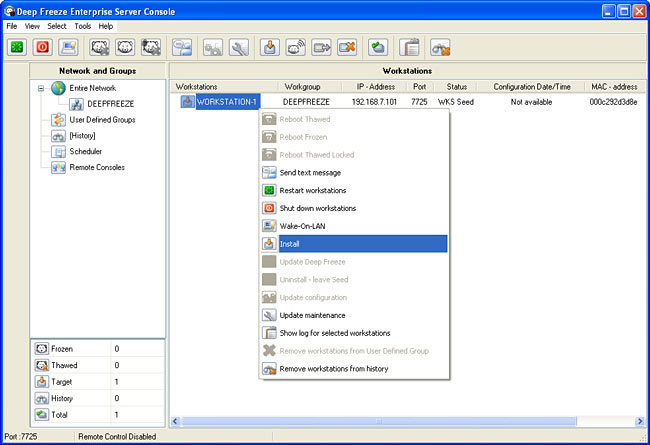Click the Frozen bear icon in summary panel
Viewport: 650px width, 445px height.
click(41, 349)
